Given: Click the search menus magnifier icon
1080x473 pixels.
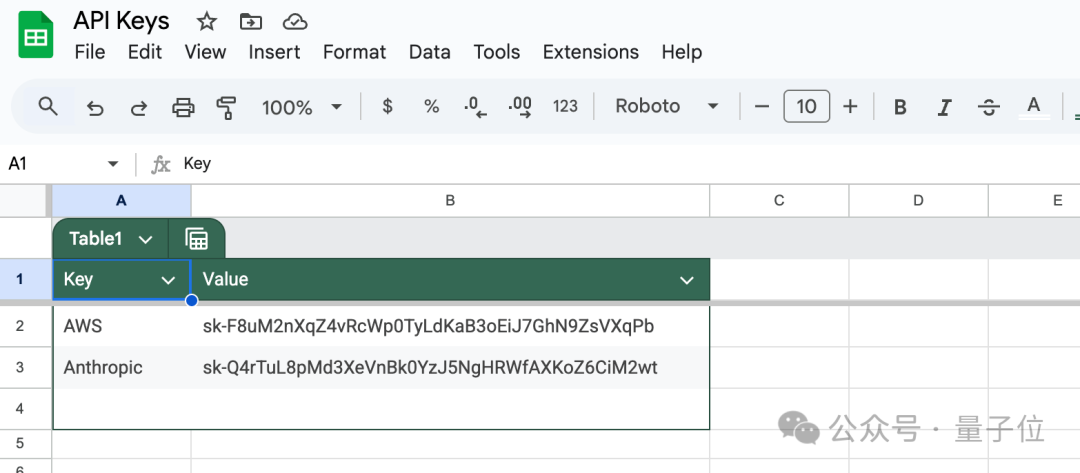Looking at the screenshot, I should [x=48, y=106].
